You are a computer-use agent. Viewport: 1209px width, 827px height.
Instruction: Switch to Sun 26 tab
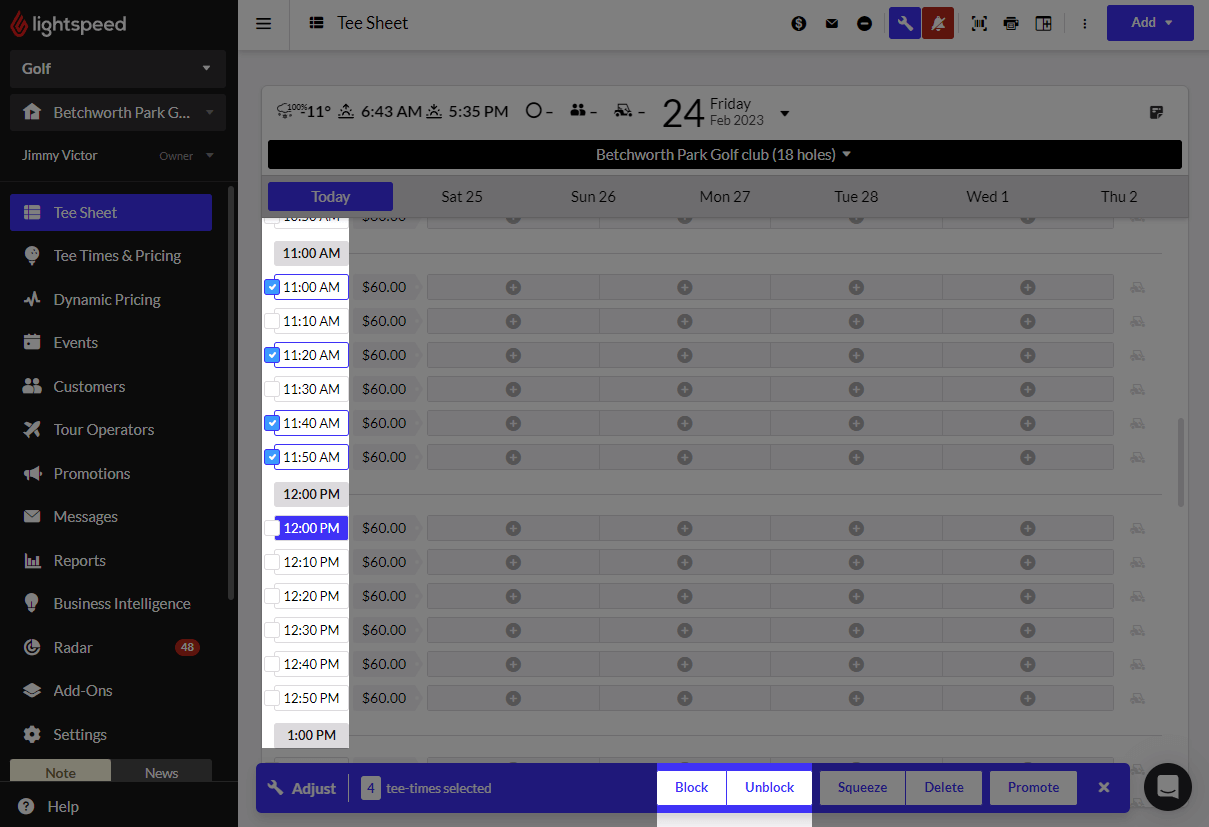tap(593, 197)
